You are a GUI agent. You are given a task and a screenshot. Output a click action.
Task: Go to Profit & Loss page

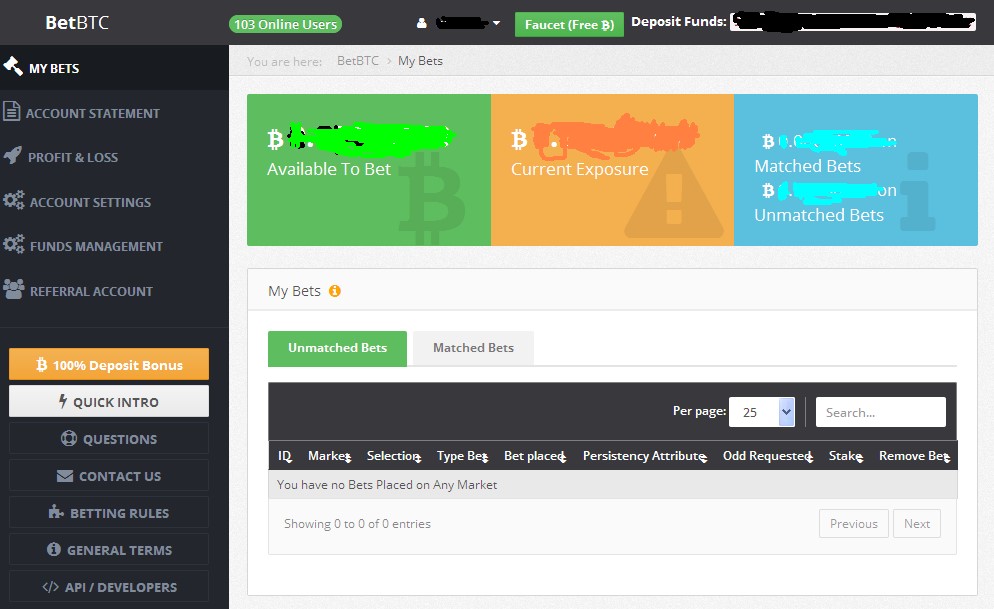114,157
